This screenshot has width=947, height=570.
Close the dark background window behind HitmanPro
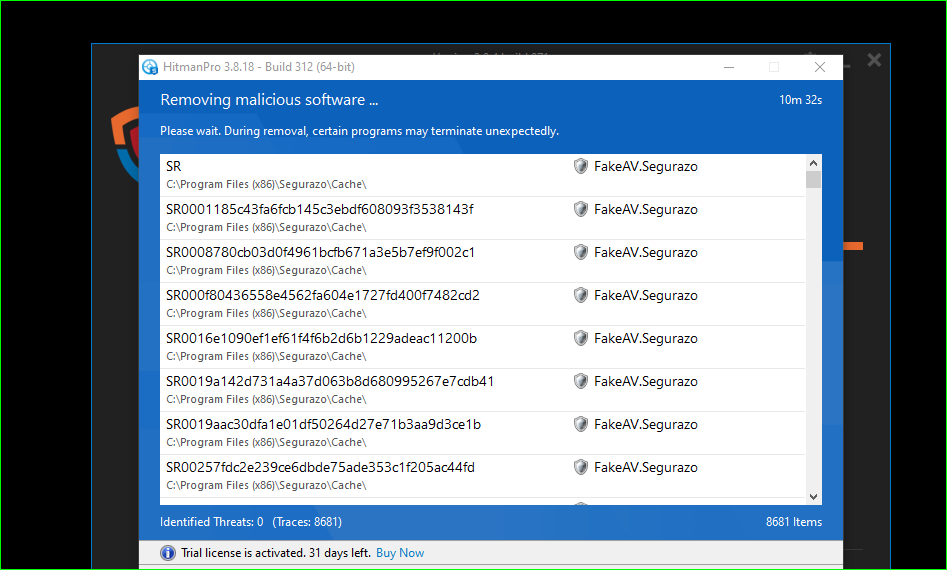pos(874,60)
